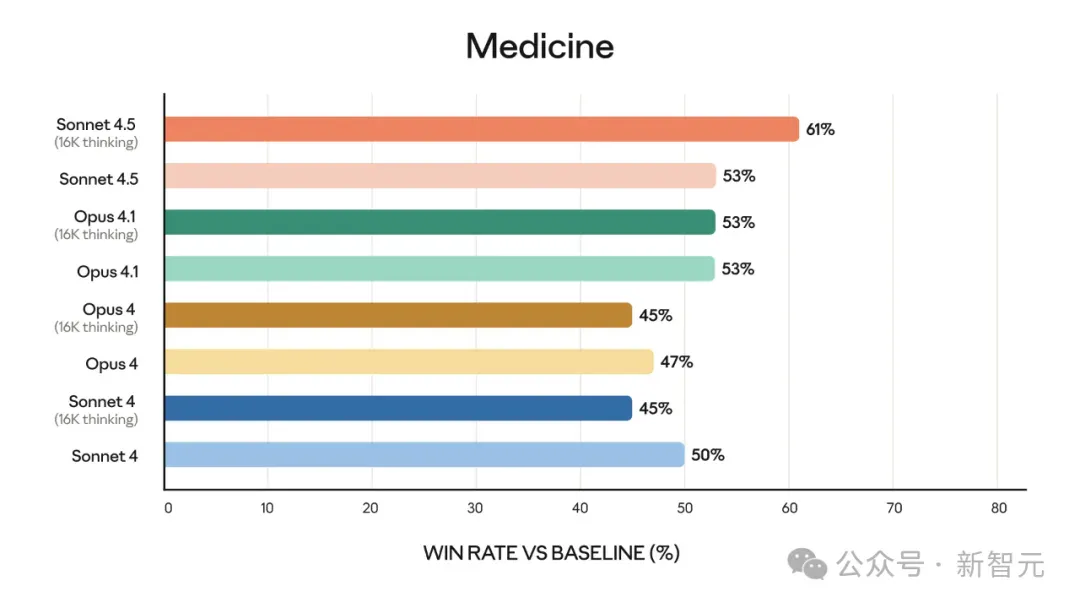Click the 47% value label

(676, 361)
